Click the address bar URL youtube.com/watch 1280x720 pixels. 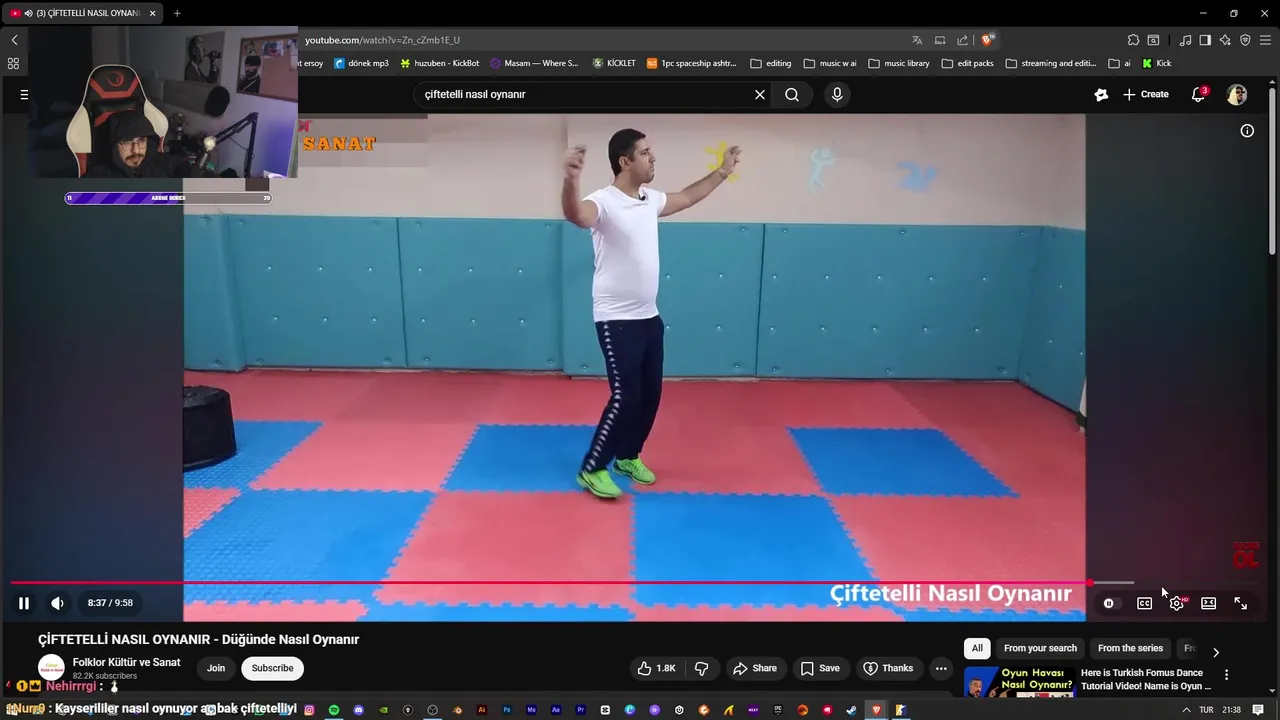coord(382,40)
